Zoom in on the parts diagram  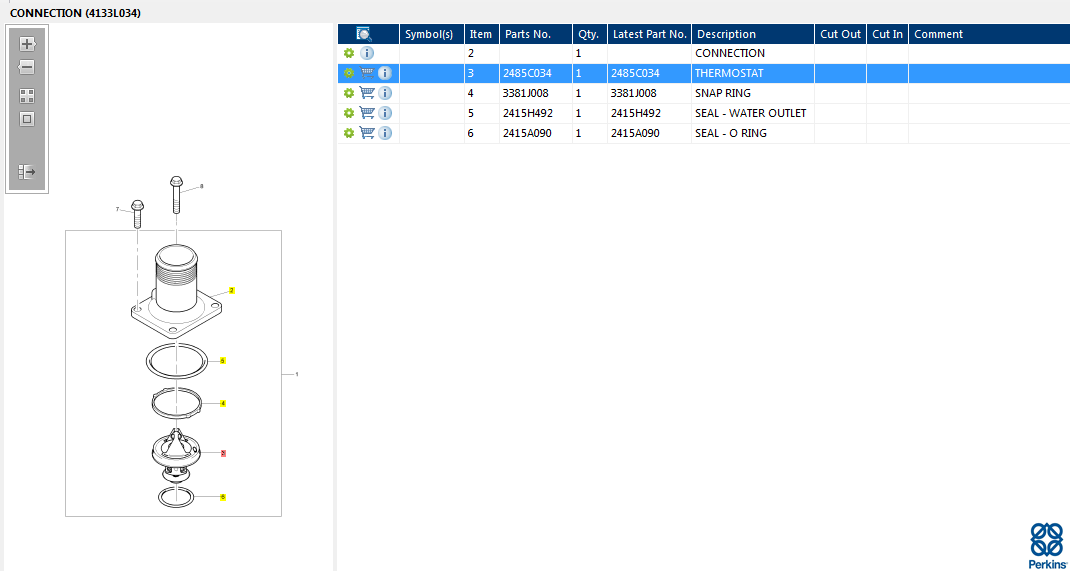click(x=27, y=44)
